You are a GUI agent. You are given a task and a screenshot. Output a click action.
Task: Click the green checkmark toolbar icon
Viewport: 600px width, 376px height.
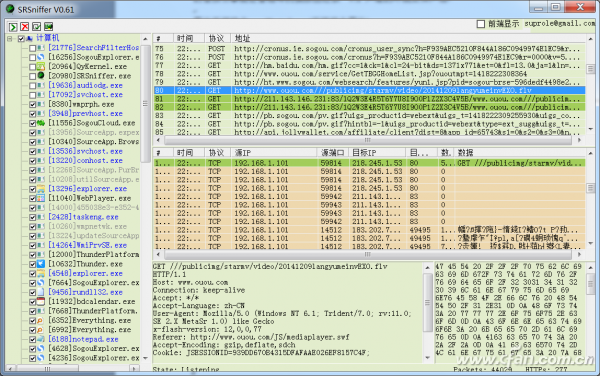coord(37,26)
